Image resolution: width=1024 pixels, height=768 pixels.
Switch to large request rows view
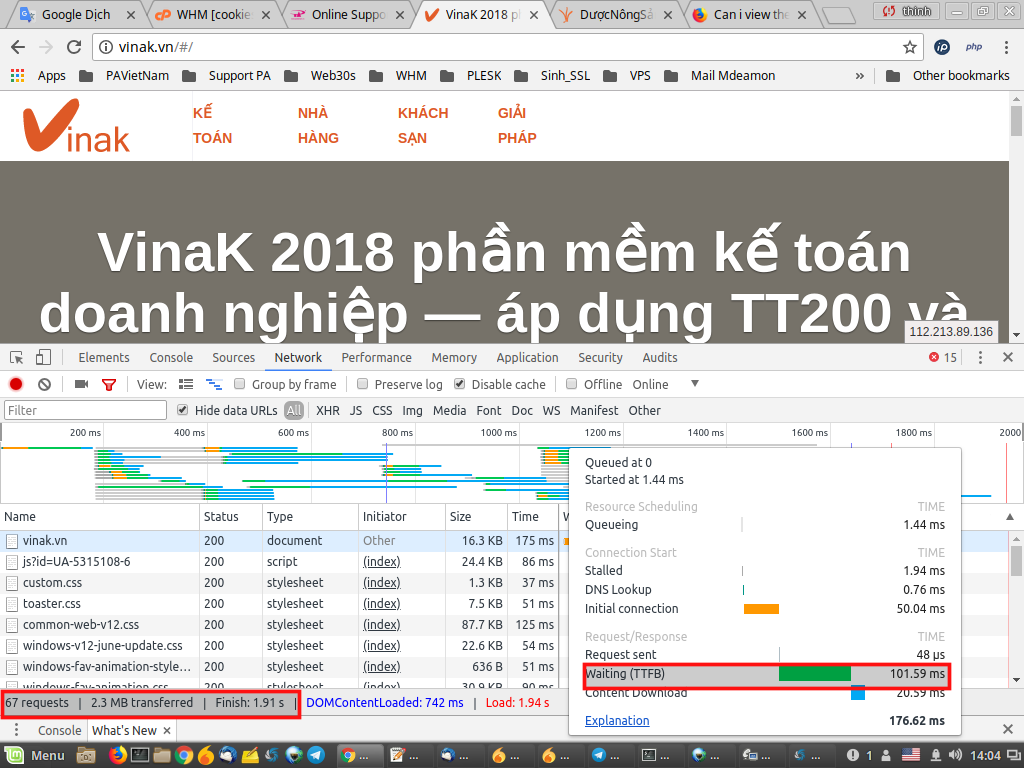186,384
